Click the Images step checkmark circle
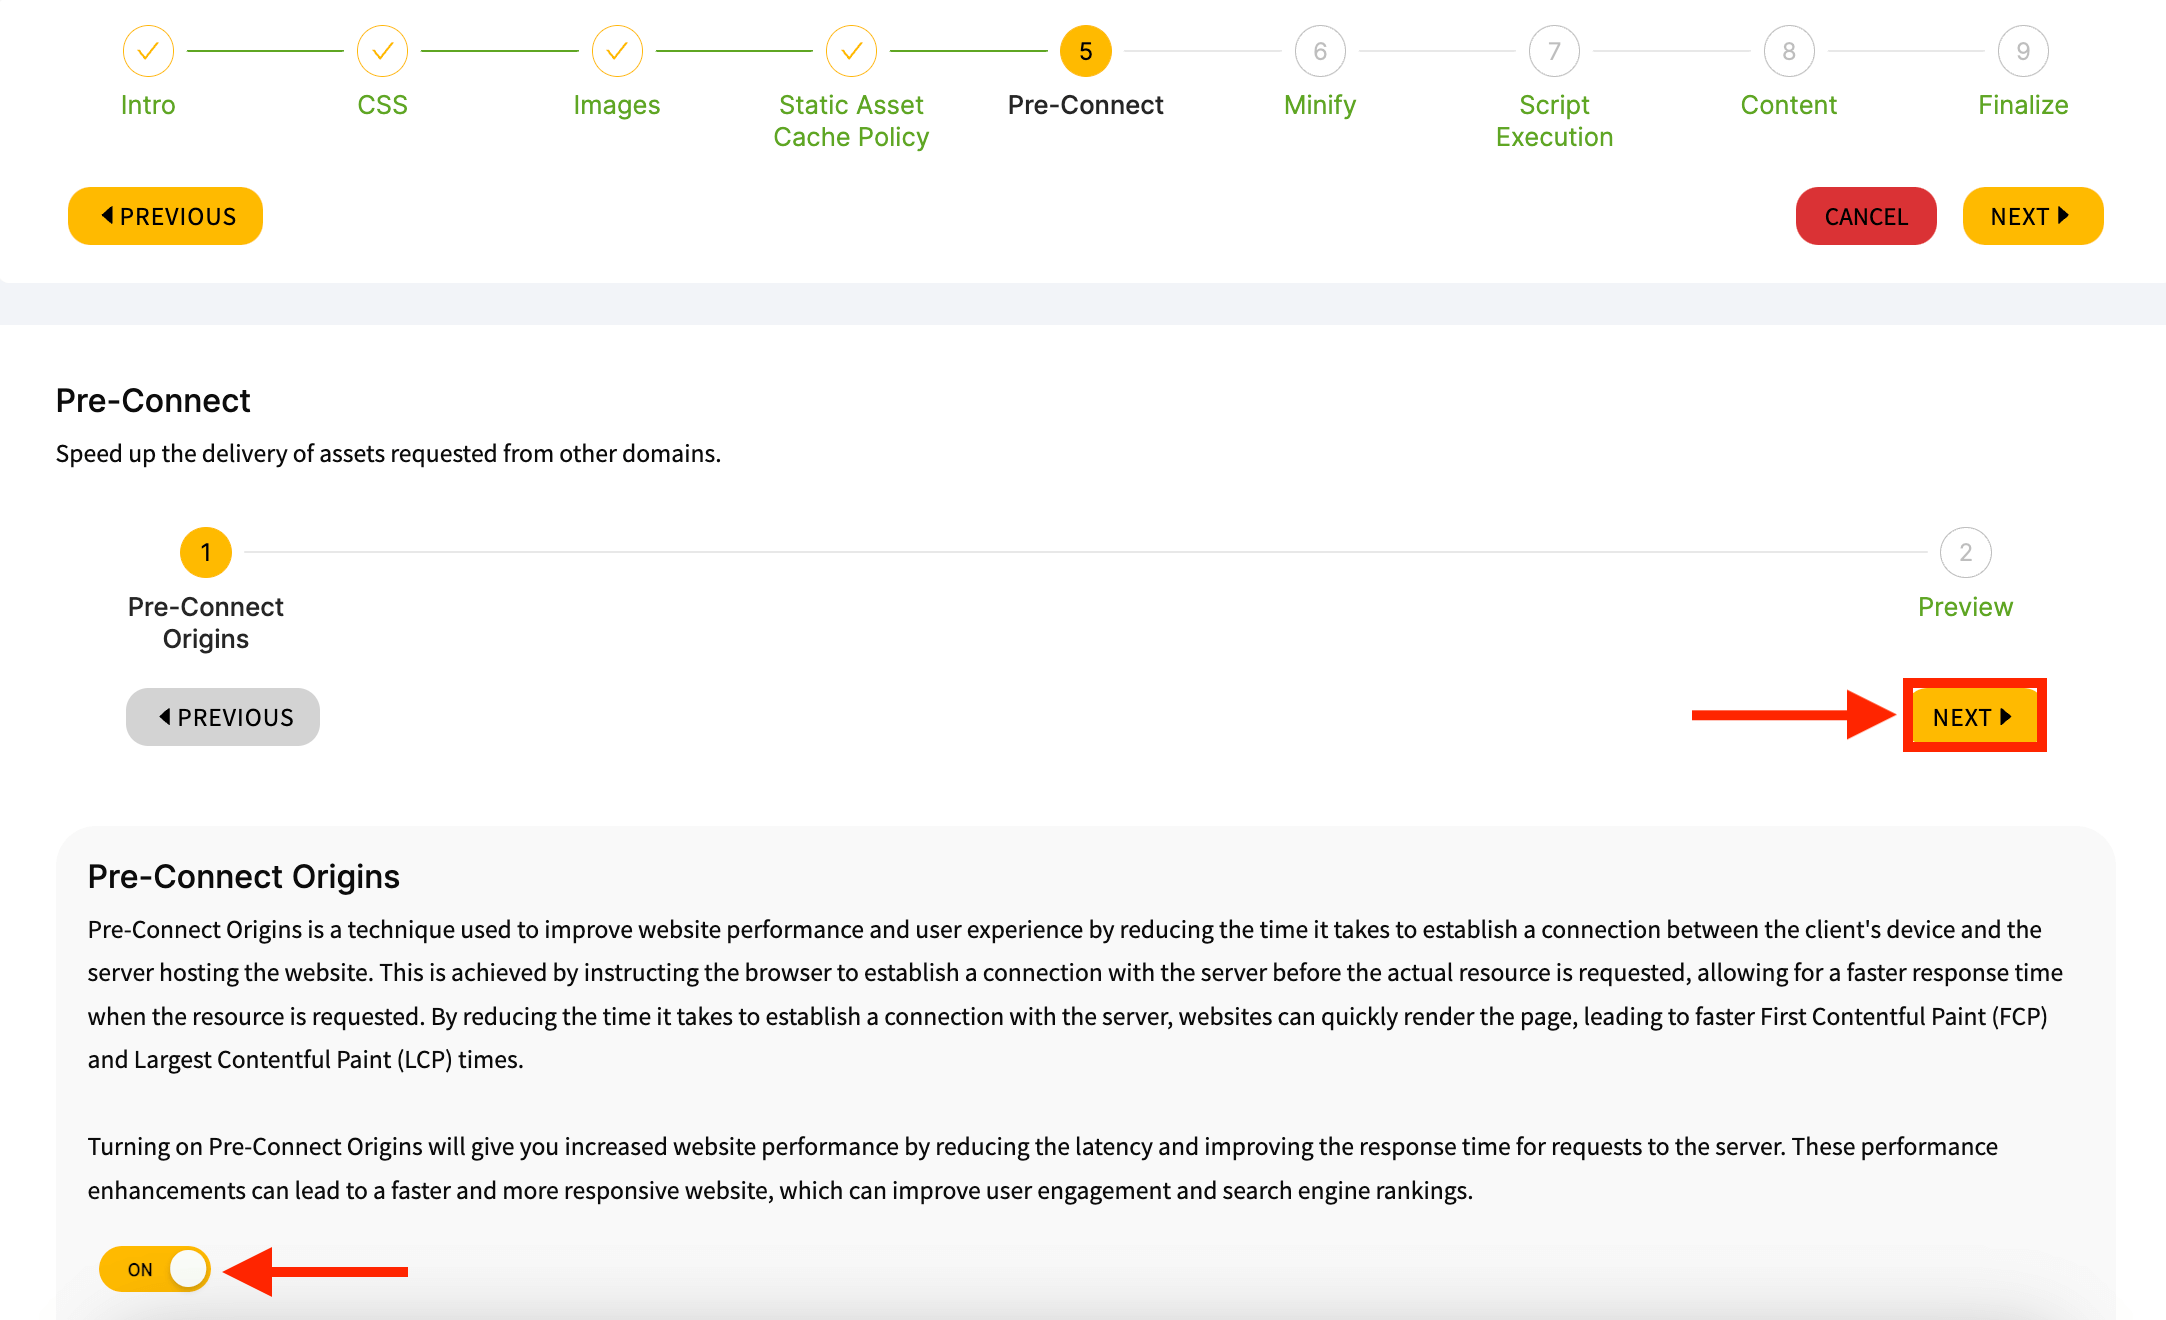Viewport: 2166px width, 1320px height. (x=617, y=51)
